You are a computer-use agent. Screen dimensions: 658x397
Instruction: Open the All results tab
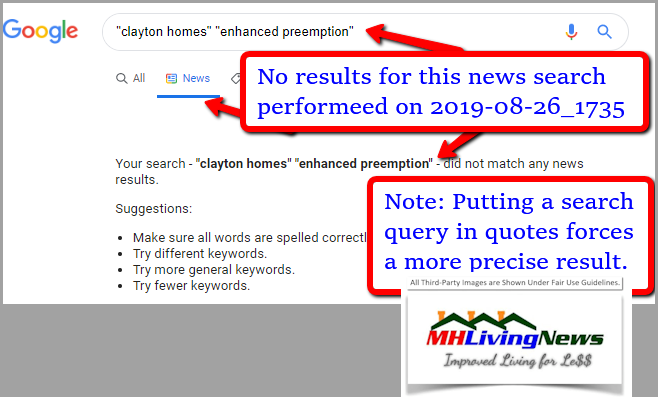click(x=131, y=78)
